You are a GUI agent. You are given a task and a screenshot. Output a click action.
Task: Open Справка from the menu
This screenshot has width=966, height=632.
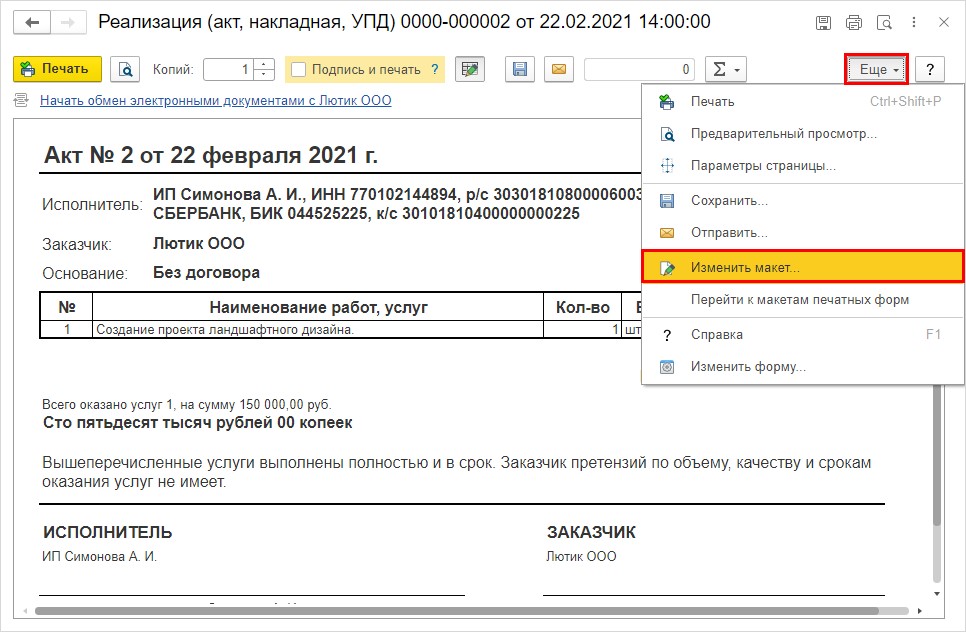(803, 334)
